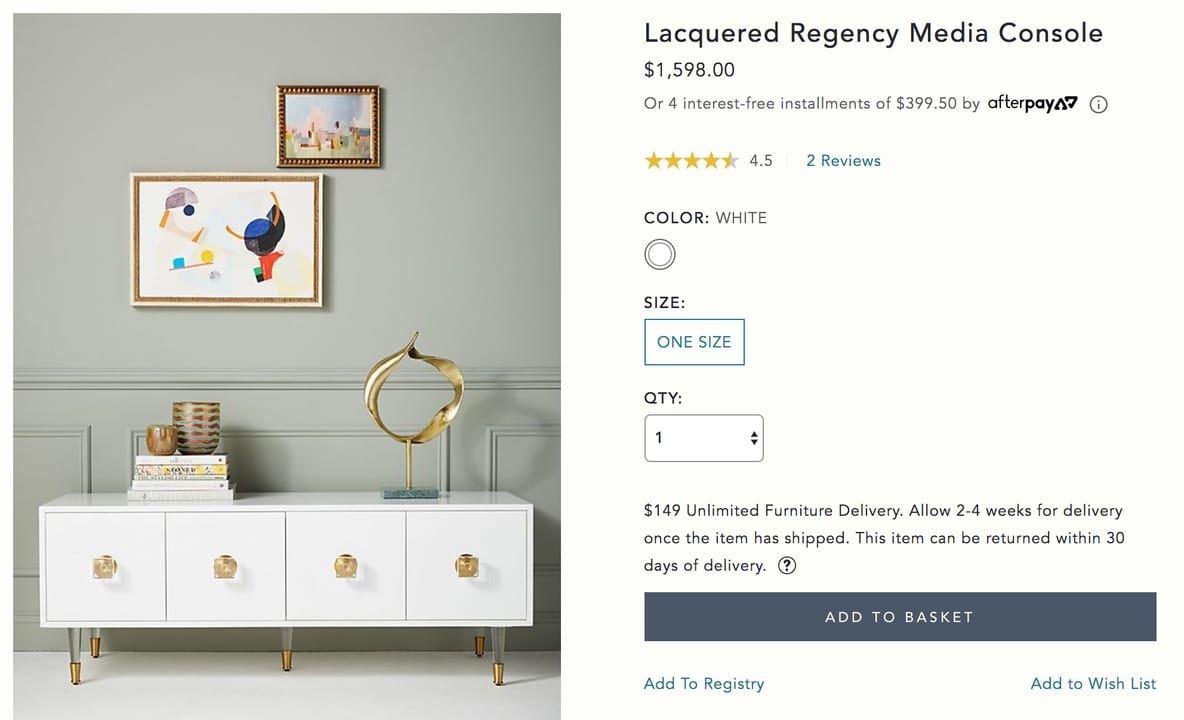Click the gold star rating icons
1184x720 pixels.
point(691,160)
